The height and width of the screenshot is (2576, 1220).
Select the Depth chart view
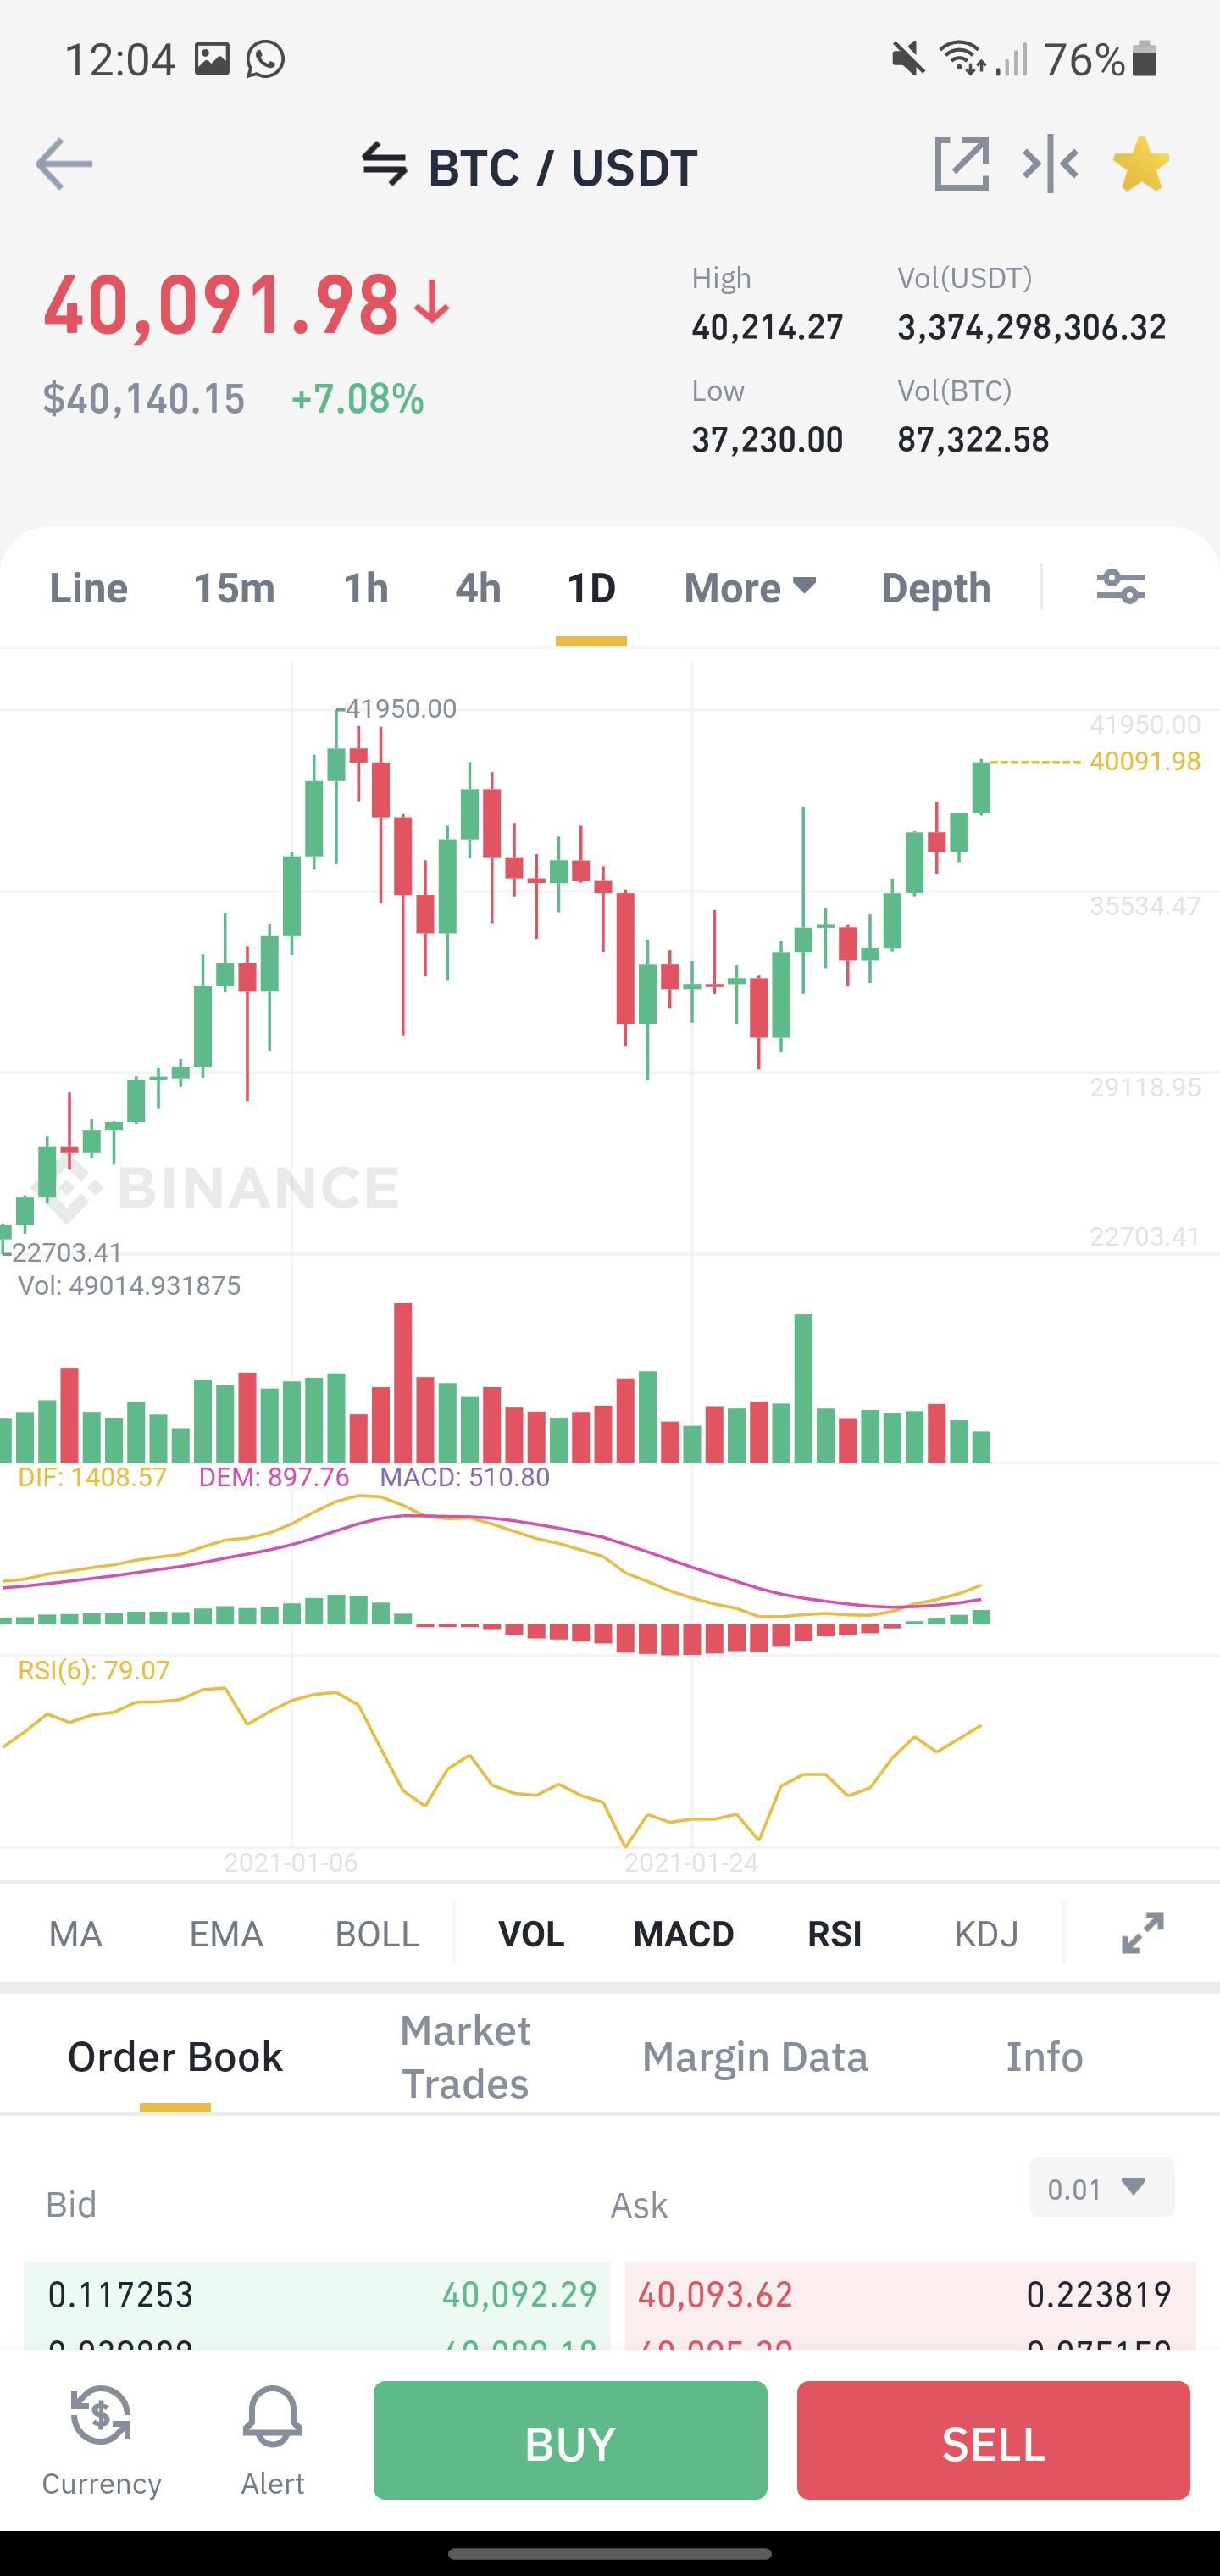(x=936, y=588)
